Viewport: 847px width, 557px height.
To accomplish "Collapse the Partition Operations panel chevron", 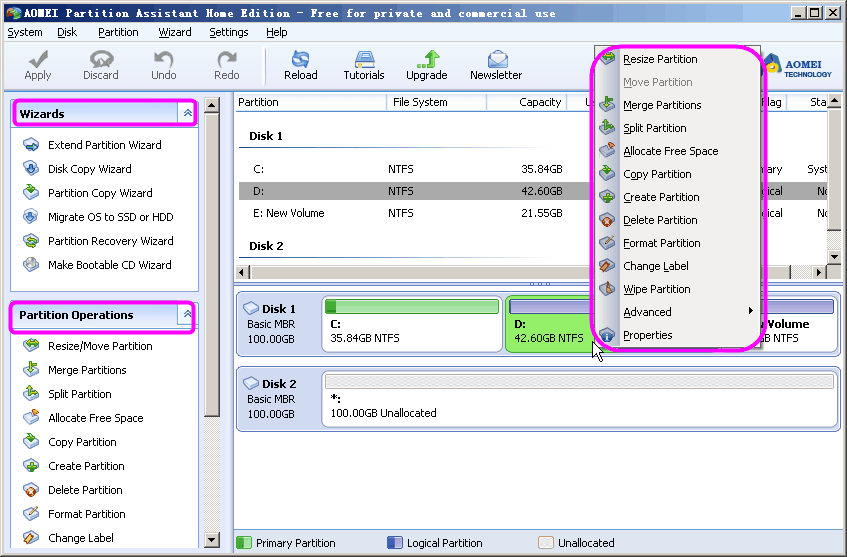I will point(187,314).
